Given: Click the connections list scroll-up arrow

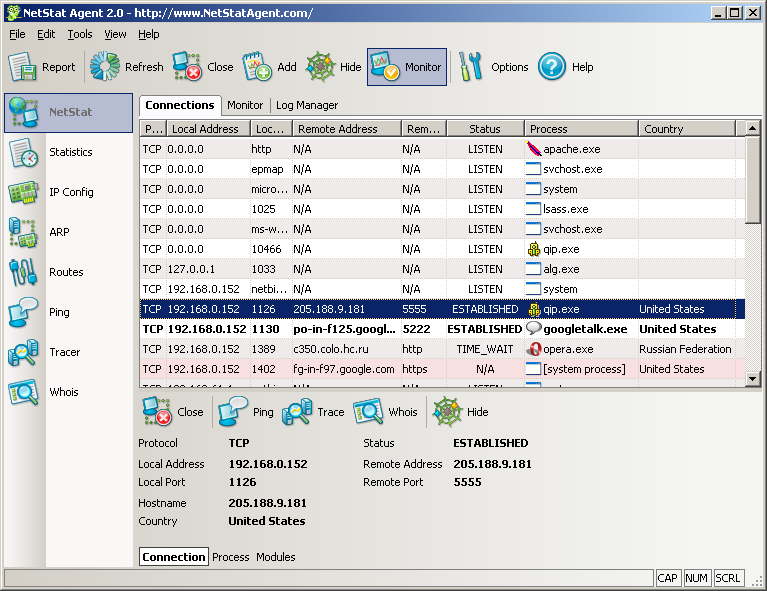Looking at the screenshot, I should click(752, 128).
